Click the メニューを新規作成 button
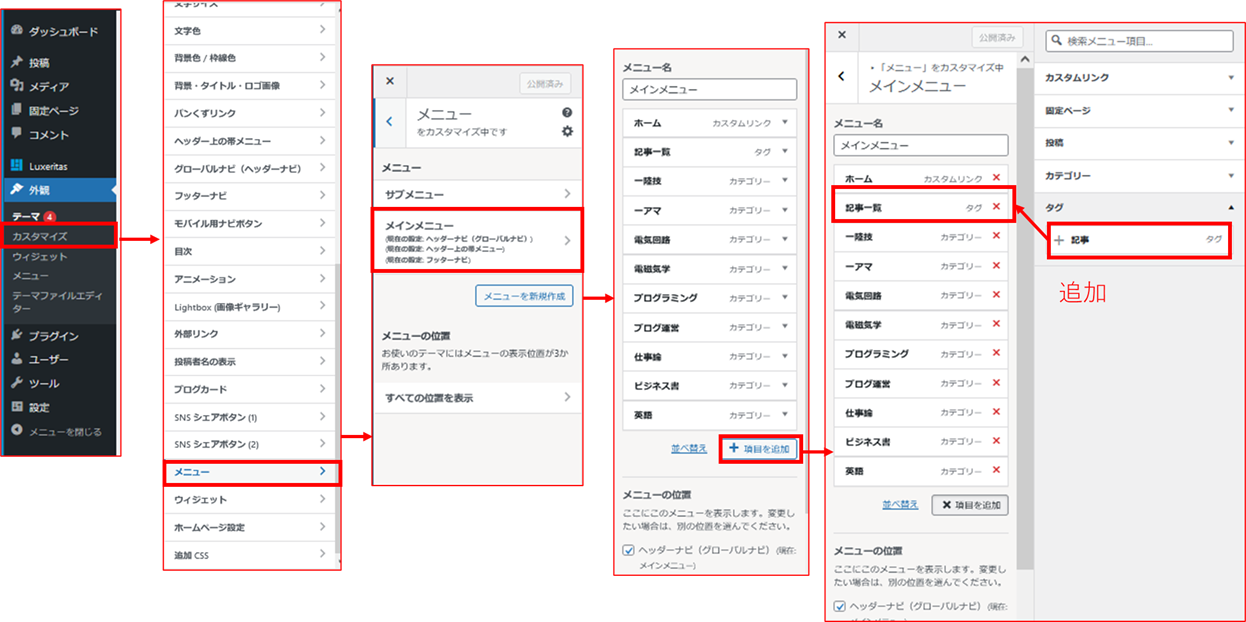 tap(524, 296)
